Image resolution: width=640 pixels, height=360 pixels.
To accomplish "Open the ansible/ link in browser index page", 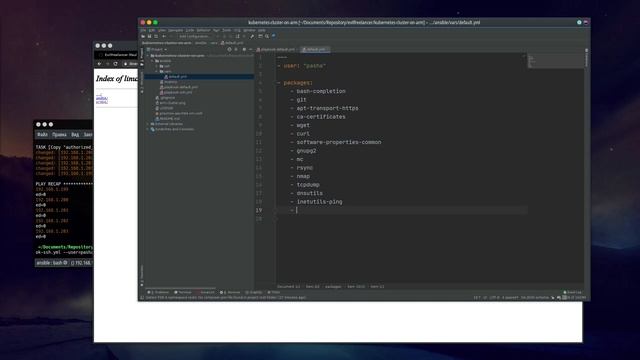I will click(102, 98).
